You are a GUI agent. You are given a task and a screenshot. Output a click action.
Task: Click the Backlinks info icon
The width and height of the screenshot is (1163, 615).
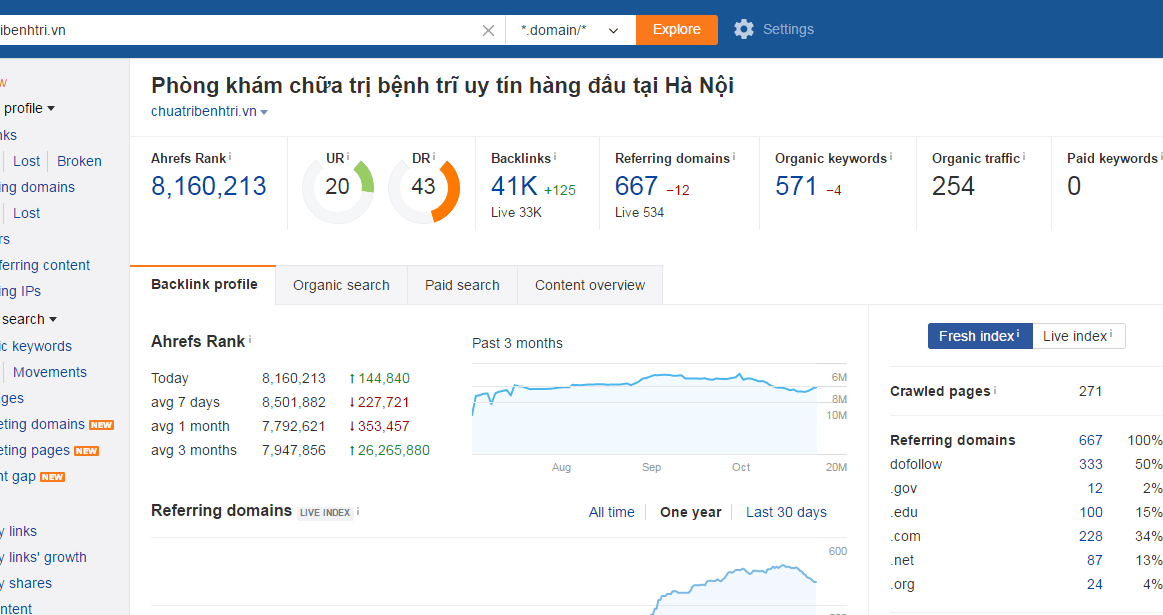click(555, 157)
